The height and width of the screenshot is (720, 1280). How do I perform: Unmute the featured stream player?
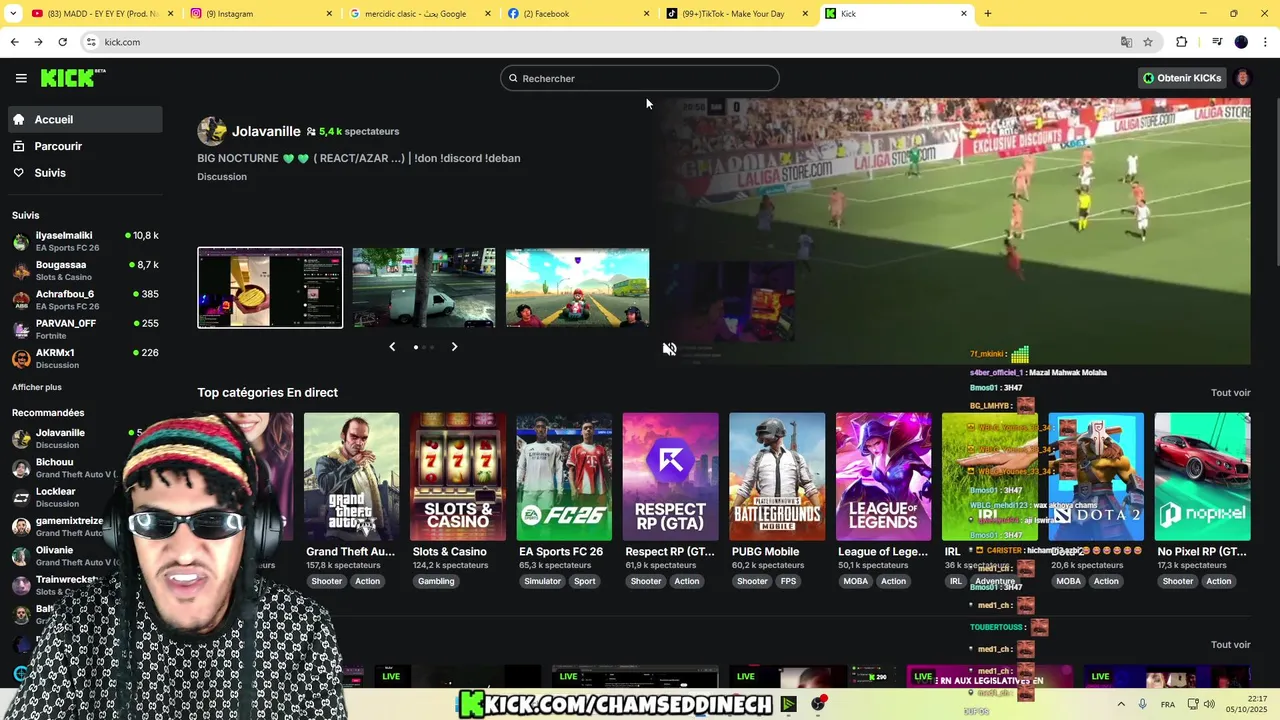[670, 349]
